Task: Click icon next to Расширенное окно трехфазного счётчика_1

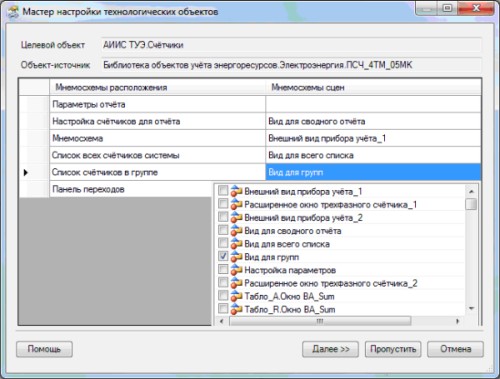Action: click(236, 204)
